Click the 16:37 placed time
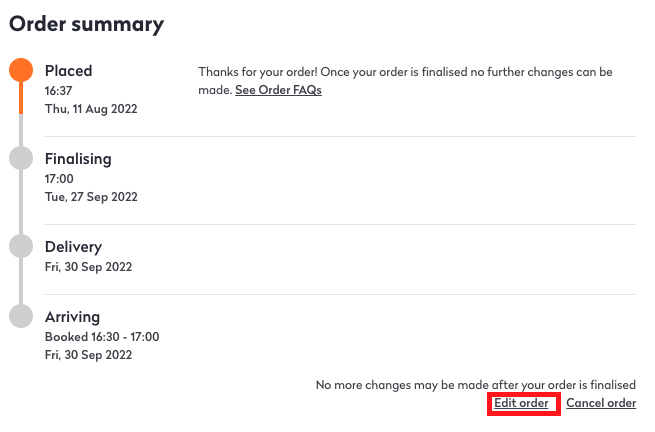 59,90
